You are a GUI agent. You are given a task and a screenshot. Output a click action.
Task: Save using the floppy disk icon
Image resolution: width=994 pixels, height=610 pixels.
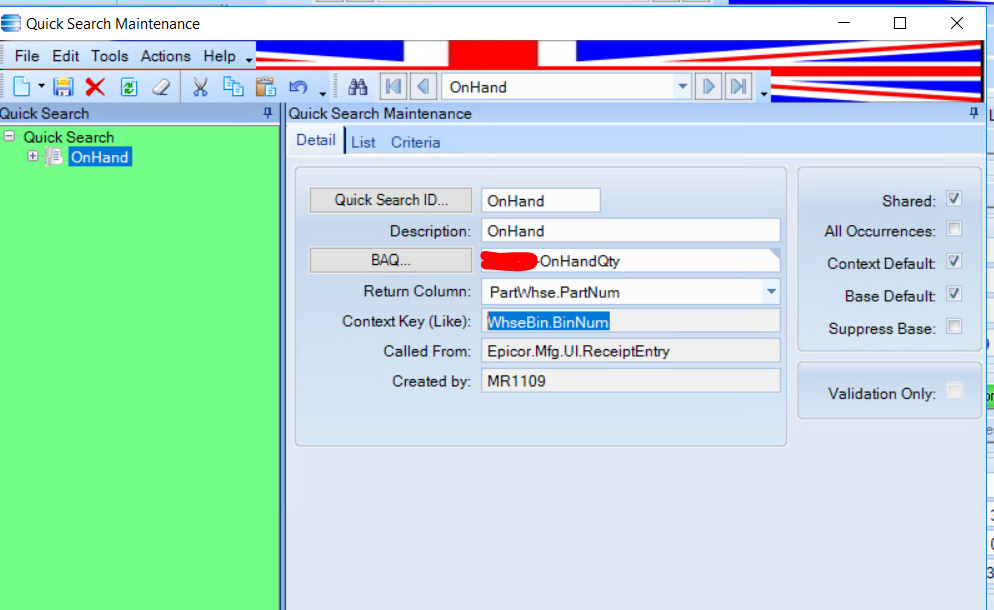pos(63,87)
